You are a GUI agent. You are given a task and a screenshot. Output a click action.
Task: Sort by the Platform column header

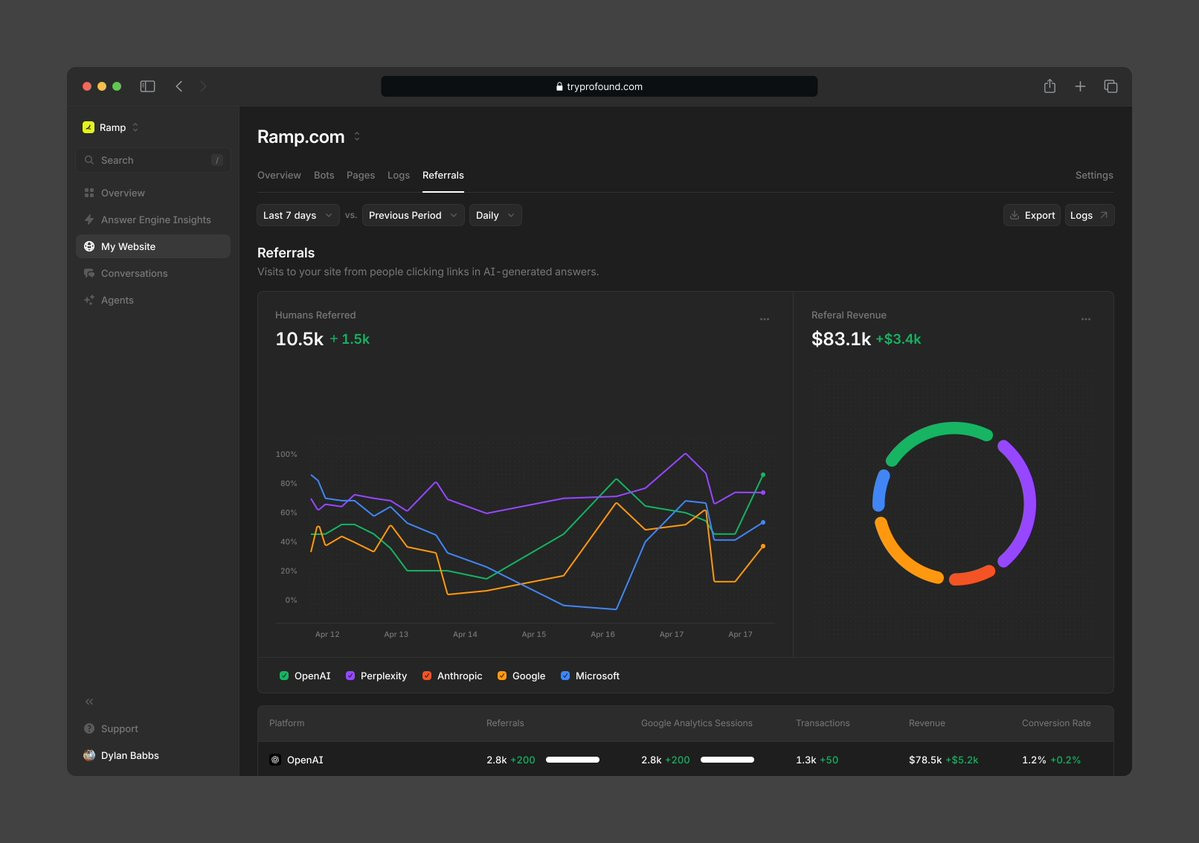[287, 723]
